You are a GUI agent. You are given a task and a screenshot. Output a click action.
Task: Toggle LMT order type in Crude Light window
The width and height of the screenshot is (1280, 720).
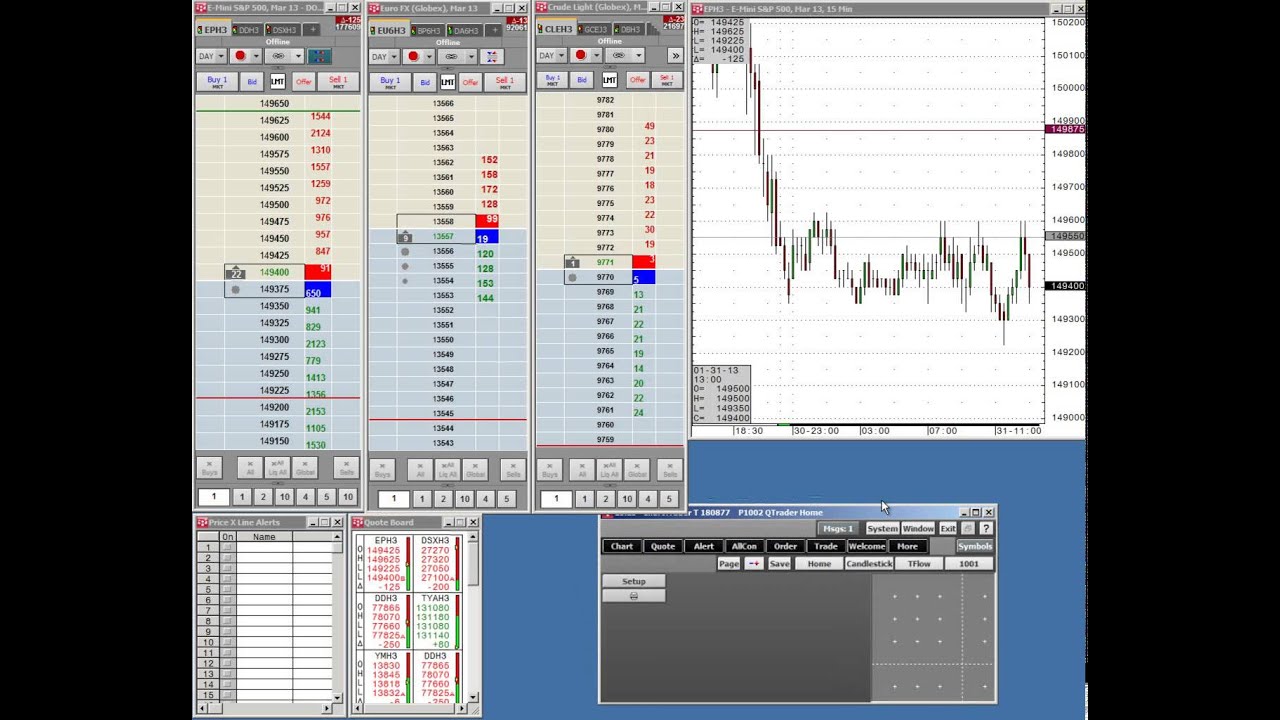[609, 80]
